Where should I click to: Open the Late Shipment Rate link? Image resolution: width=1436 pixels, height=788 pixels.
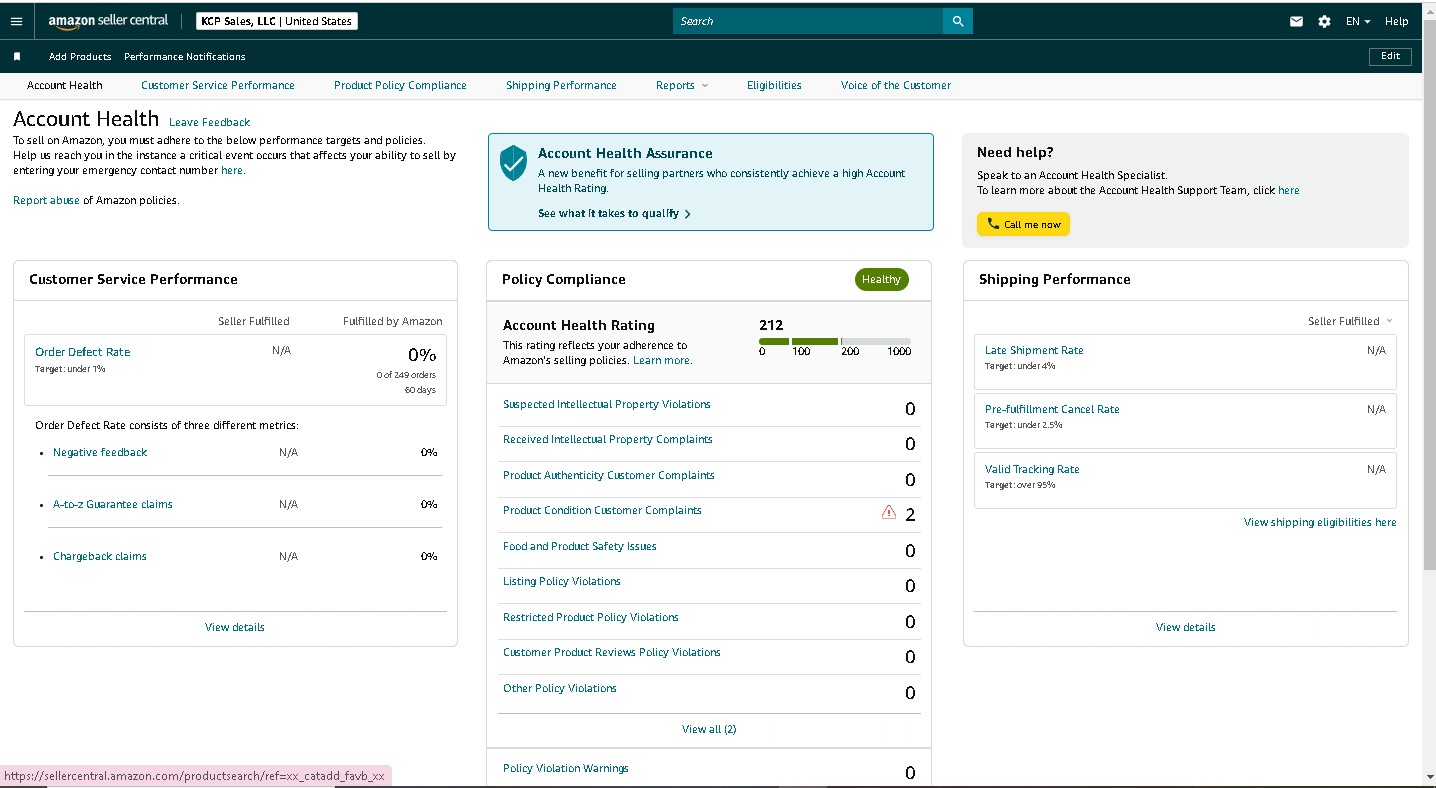1034,350
